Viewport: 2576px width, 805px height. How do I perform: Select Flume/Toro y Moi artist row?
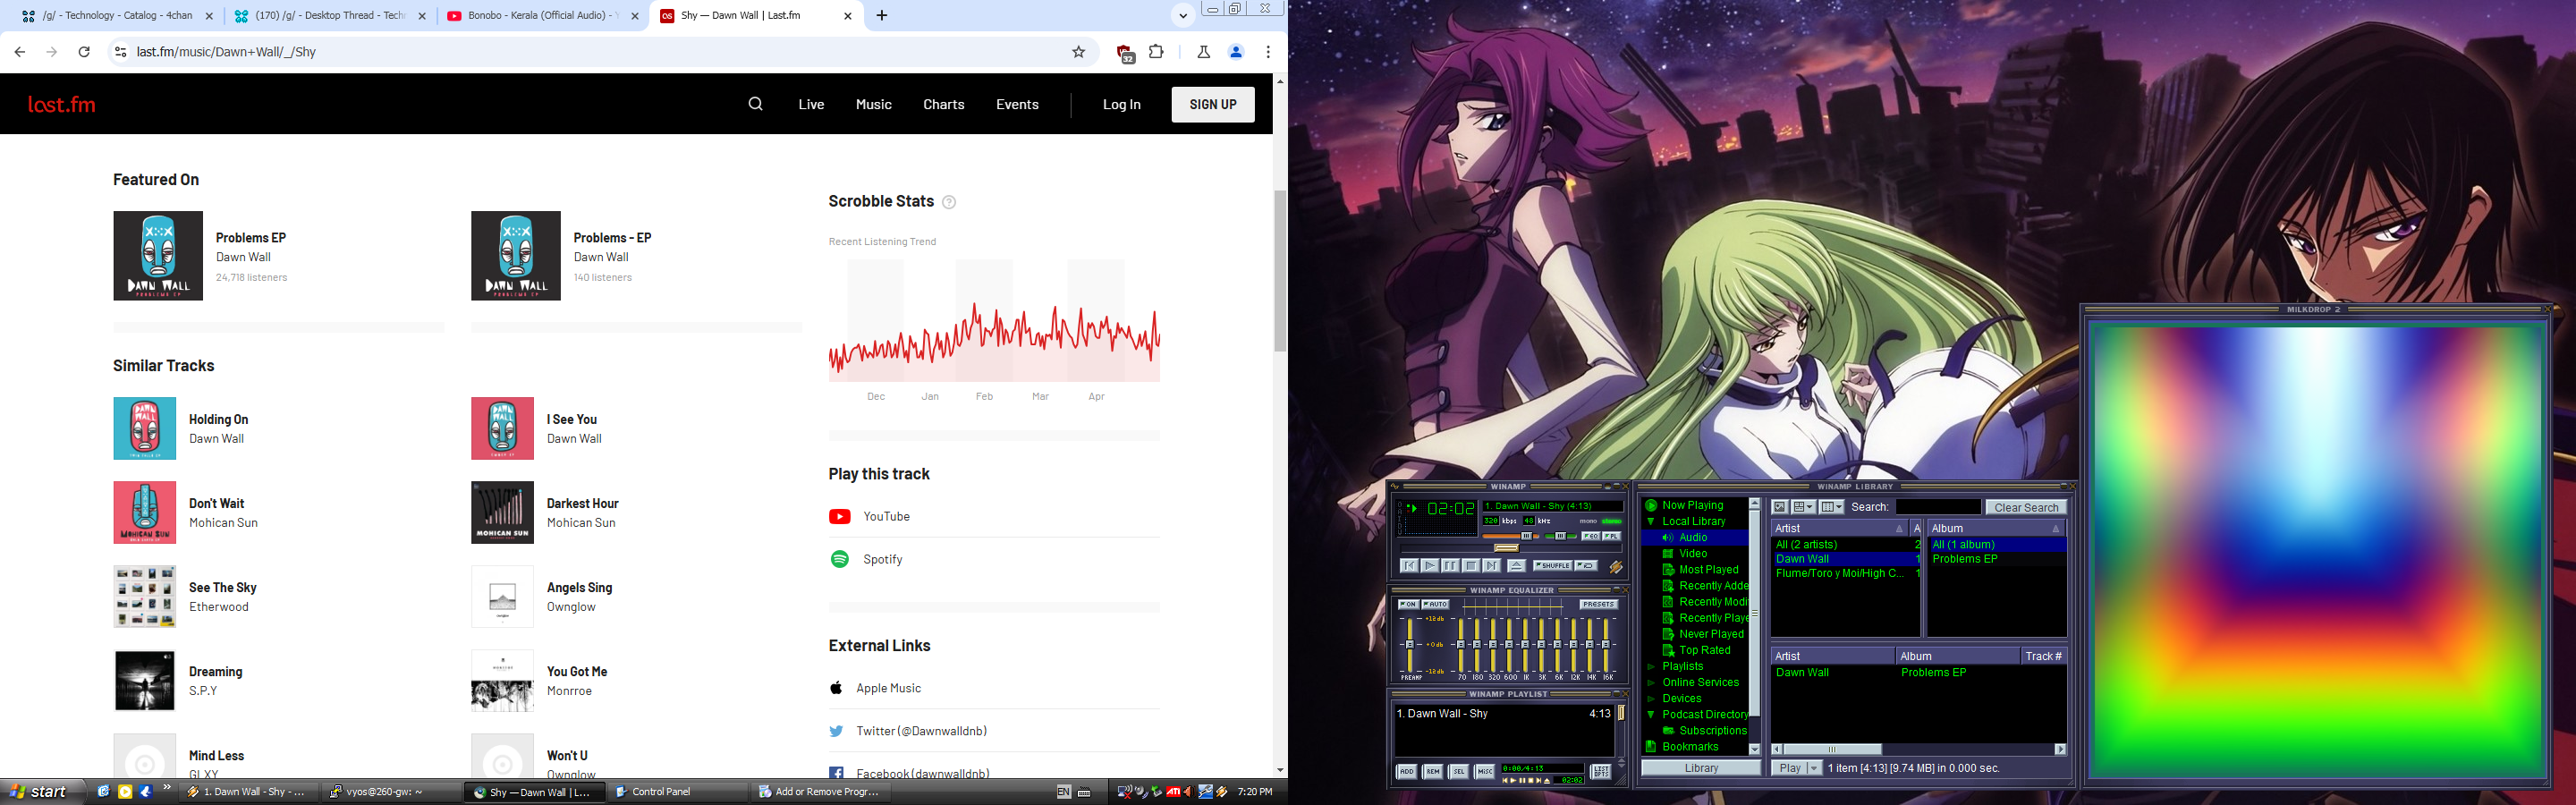(1845, 574)
